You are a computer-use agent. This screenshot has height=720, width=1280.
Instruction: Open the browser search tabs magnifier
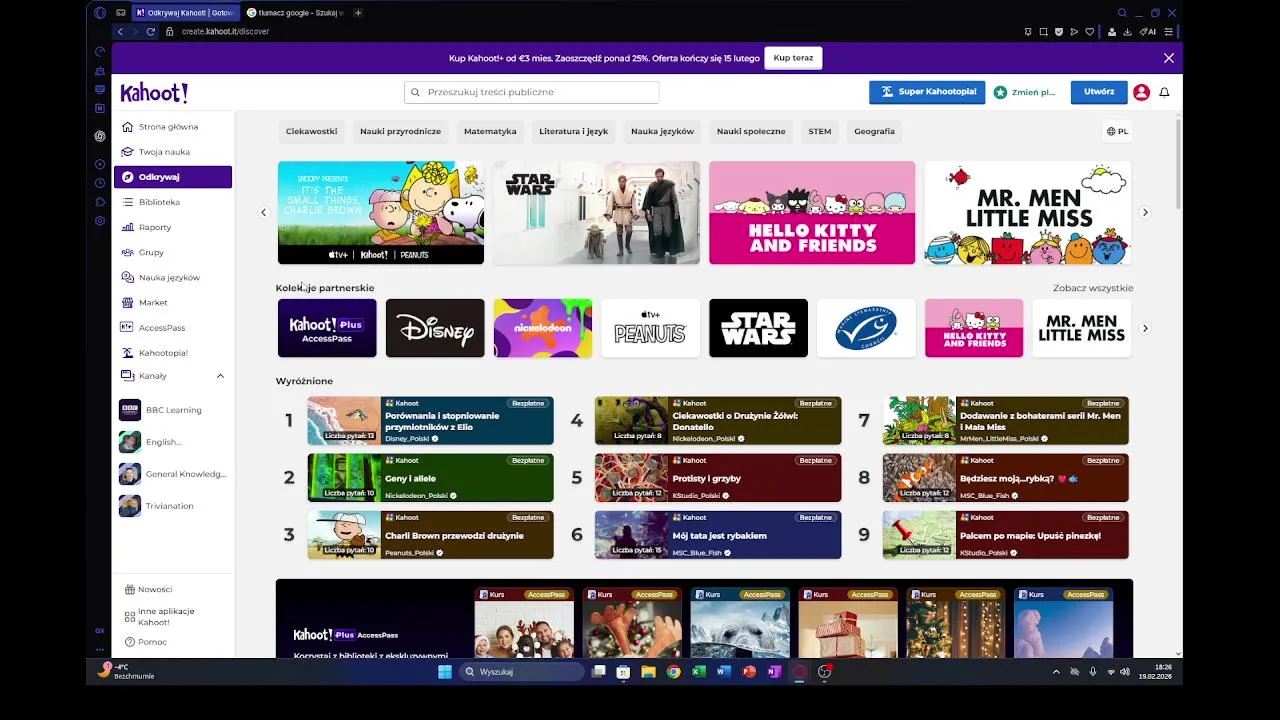1122,13
